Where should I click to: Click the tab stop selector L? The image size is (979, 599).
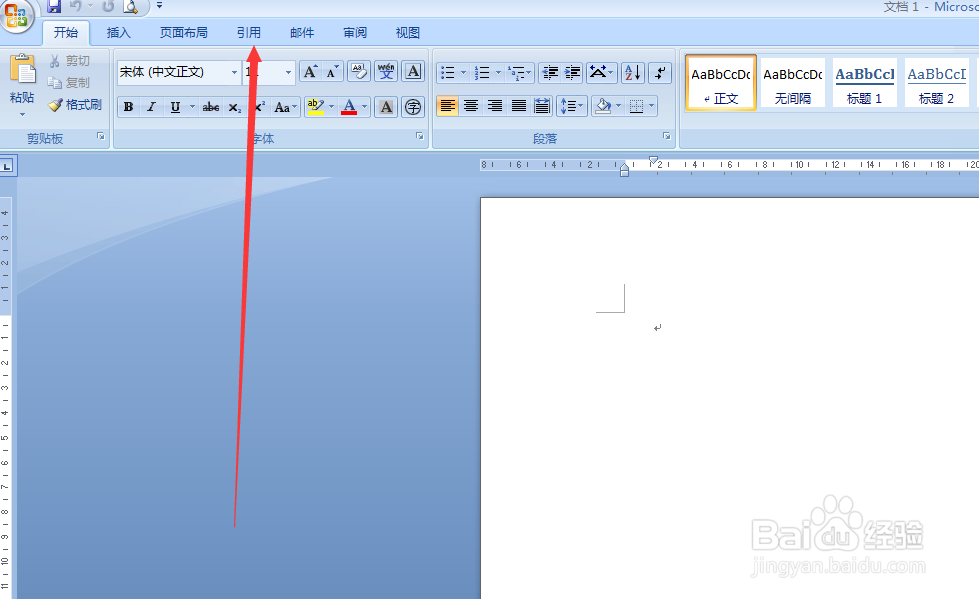click(7, 166)
